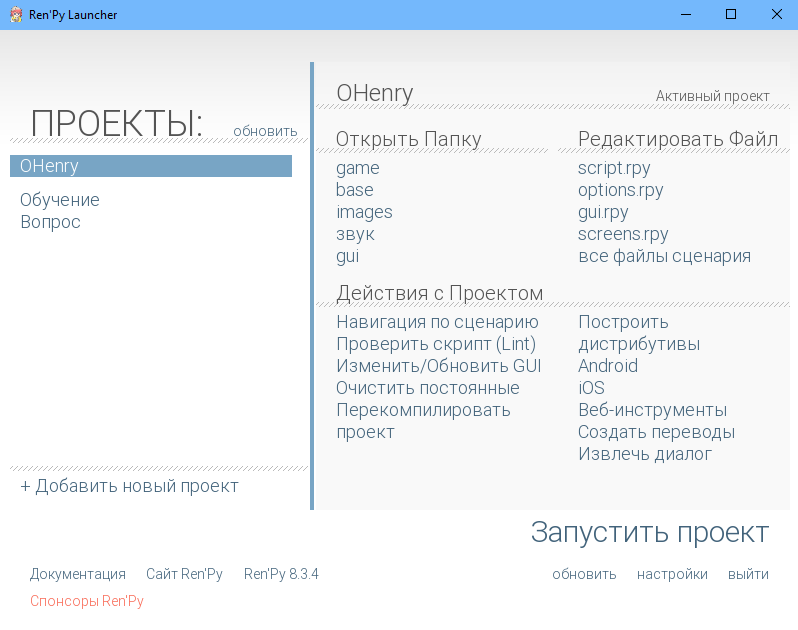
Task: Click Создать переводы
Action: [x=656, y=432]
